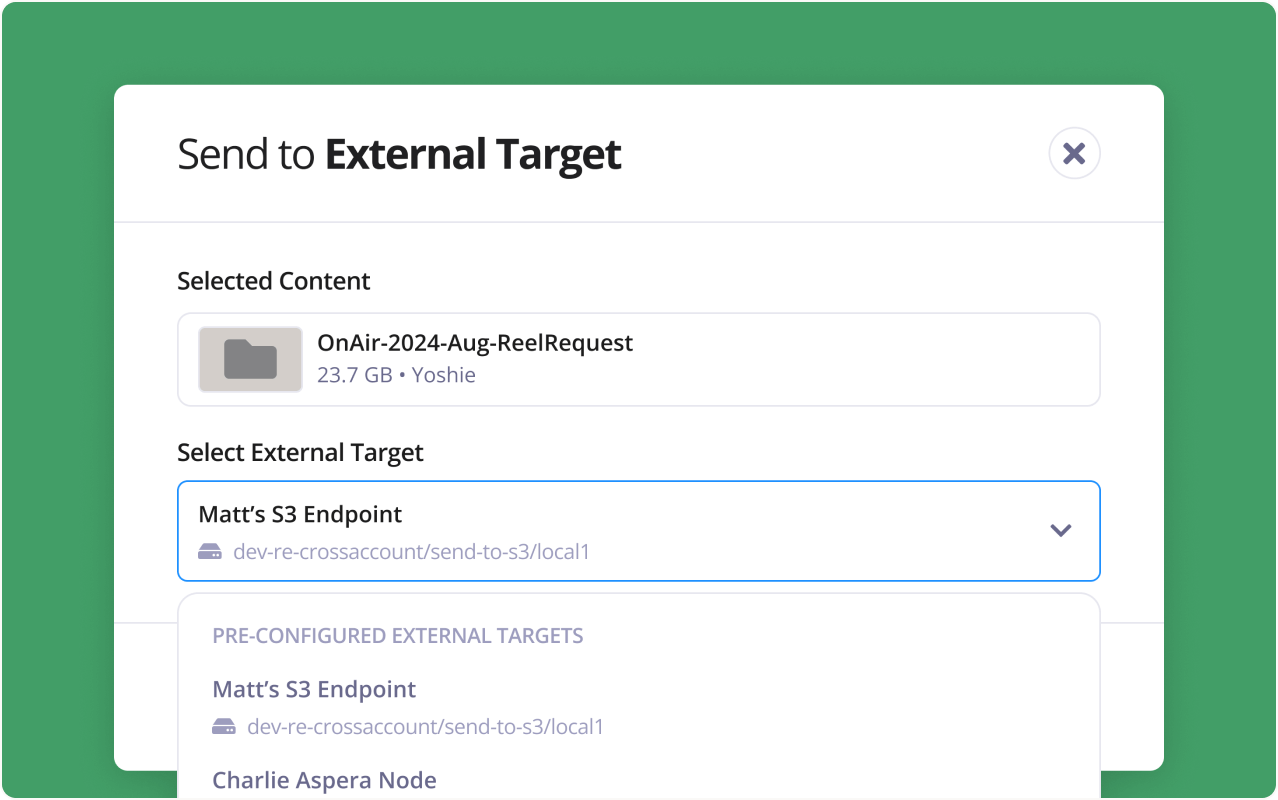This screenshot has height=800, width=1278.
Task: Click the OnAir-2024-Aug-ReelRequest folder name
Action: [475, 343]
